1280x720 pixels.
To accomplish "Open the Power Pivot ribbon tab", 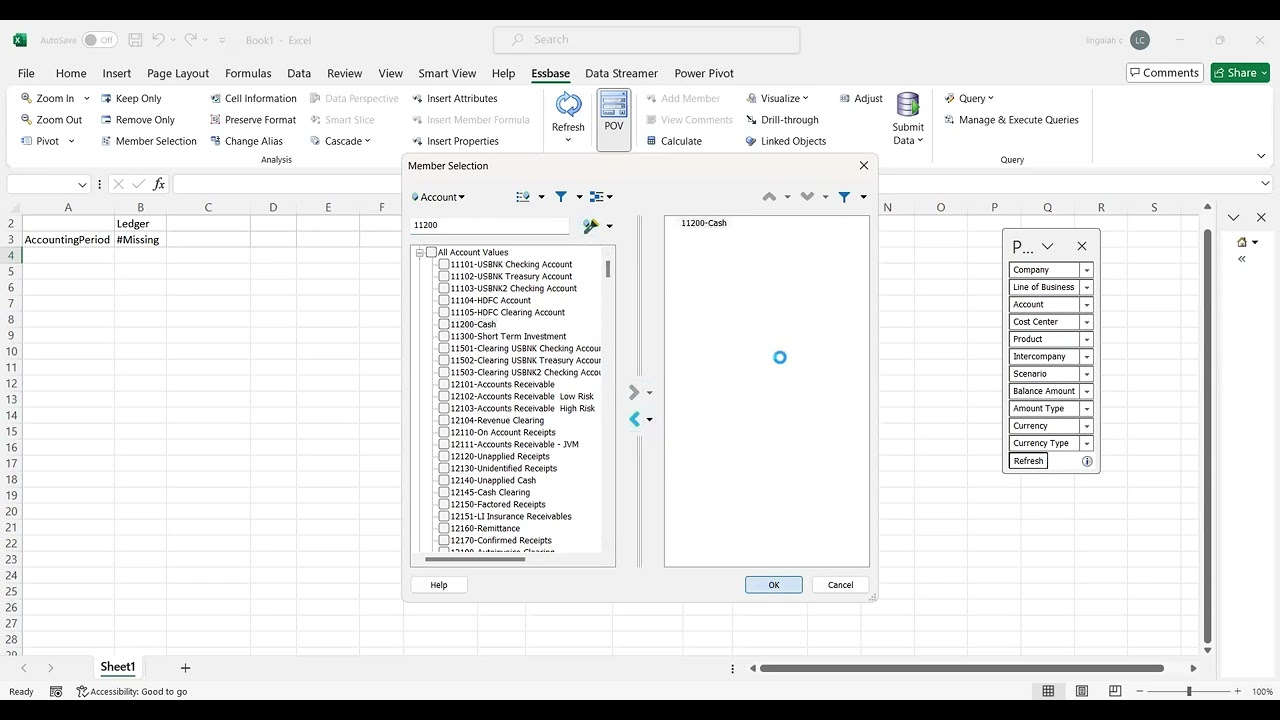I will (704, 73).
